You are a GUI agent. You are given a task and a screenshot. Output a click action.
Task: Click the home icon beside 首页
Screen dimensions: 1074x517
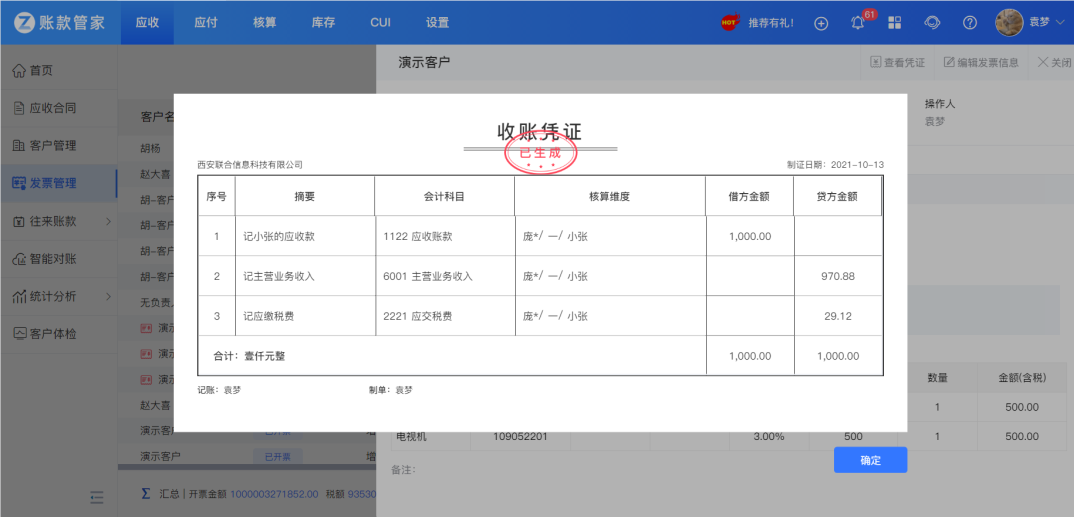pyautogui.click(x=19, y=70)
